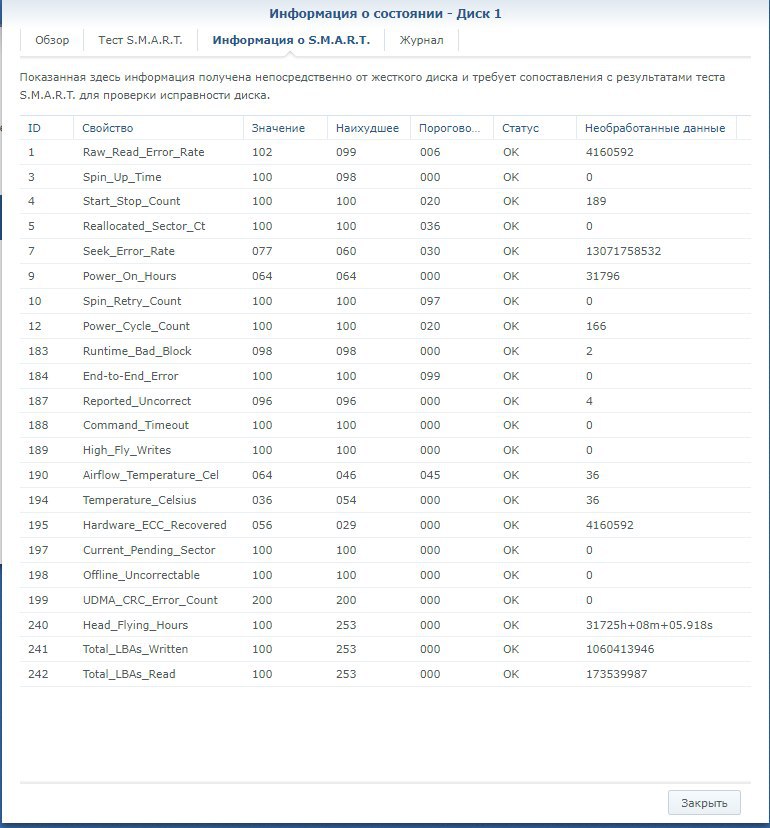
Task: Click threshold 099 in End-to-End_Error row
Action: tap(430, 376)
